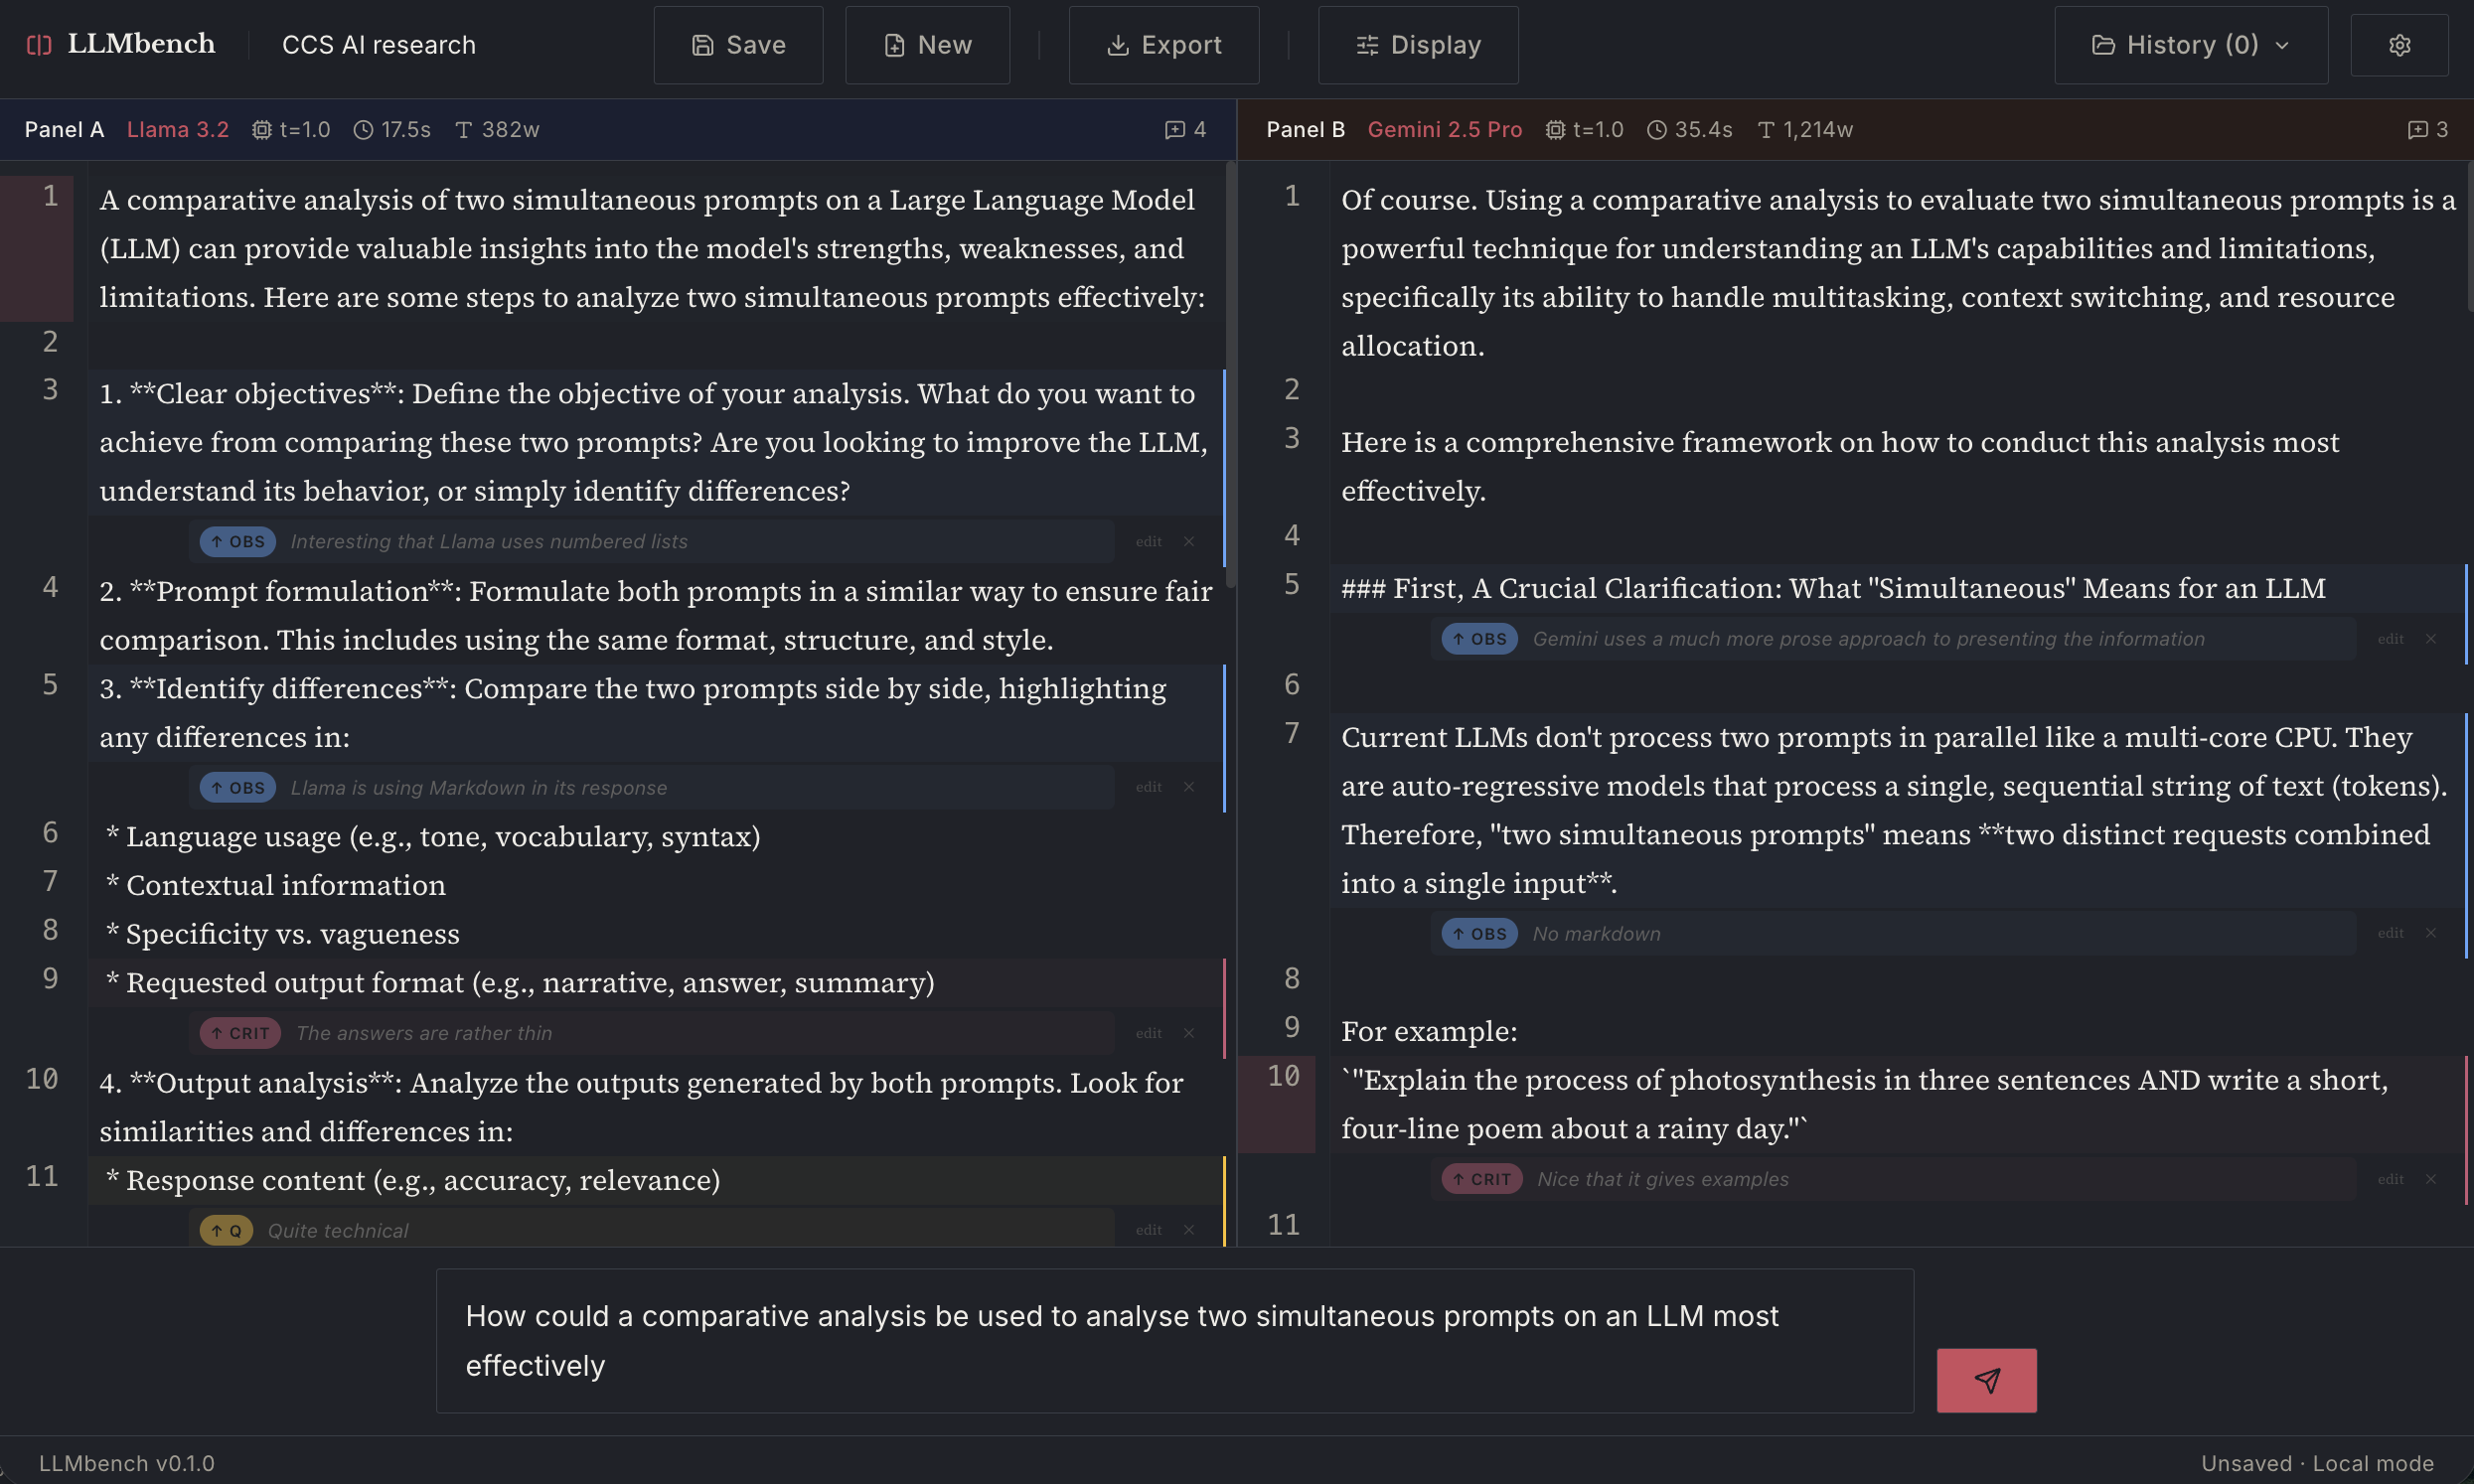The width and height of the screenshot is (2474, 1484).
Task: Open settings via the gear icon
Action: [x=2399, y=45]
